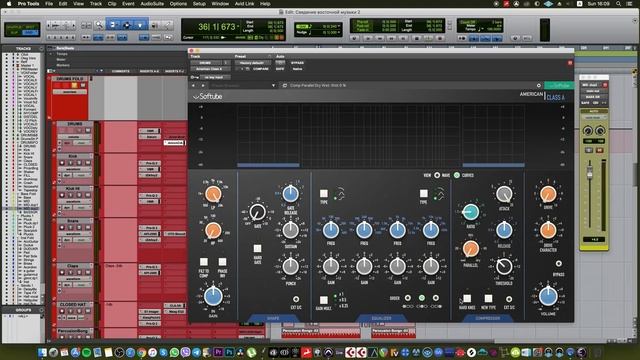640x360 pixels.
Task: Click the Softube logo in plugin header
Action: point(208,97)
